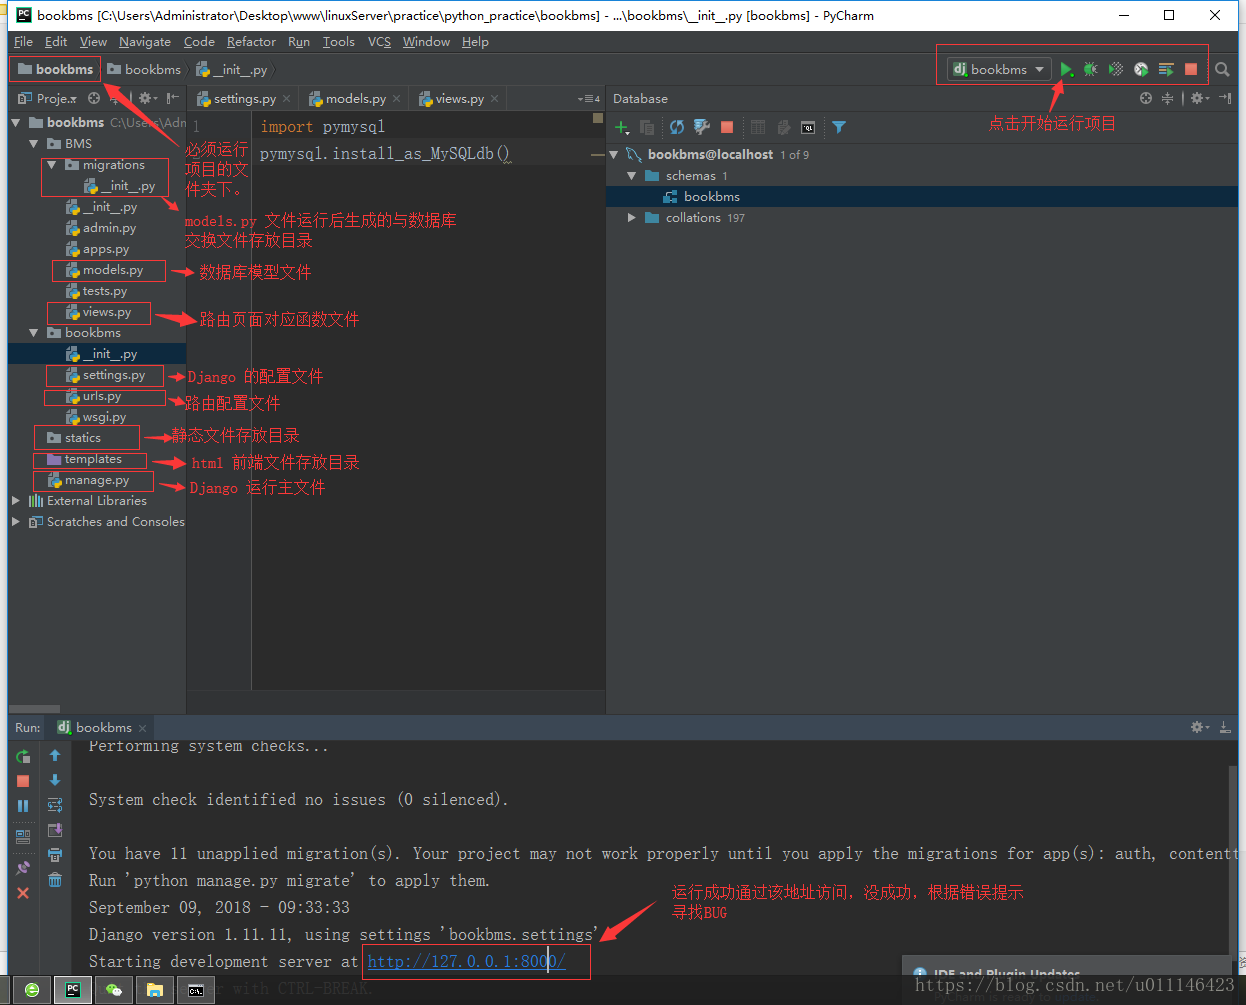Viewport: 1246px width, 1005px height.
Task: Open Run panel gear settings
Action: 1199,727
